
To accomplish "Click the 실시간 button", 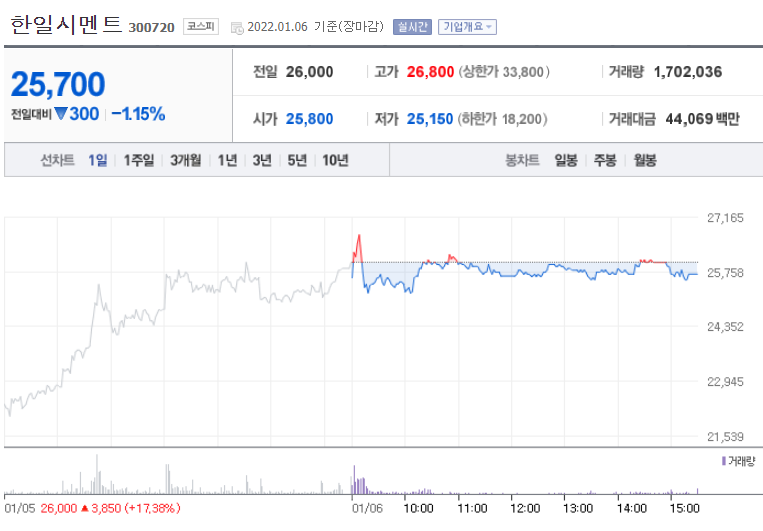I will tap(412, 27).
